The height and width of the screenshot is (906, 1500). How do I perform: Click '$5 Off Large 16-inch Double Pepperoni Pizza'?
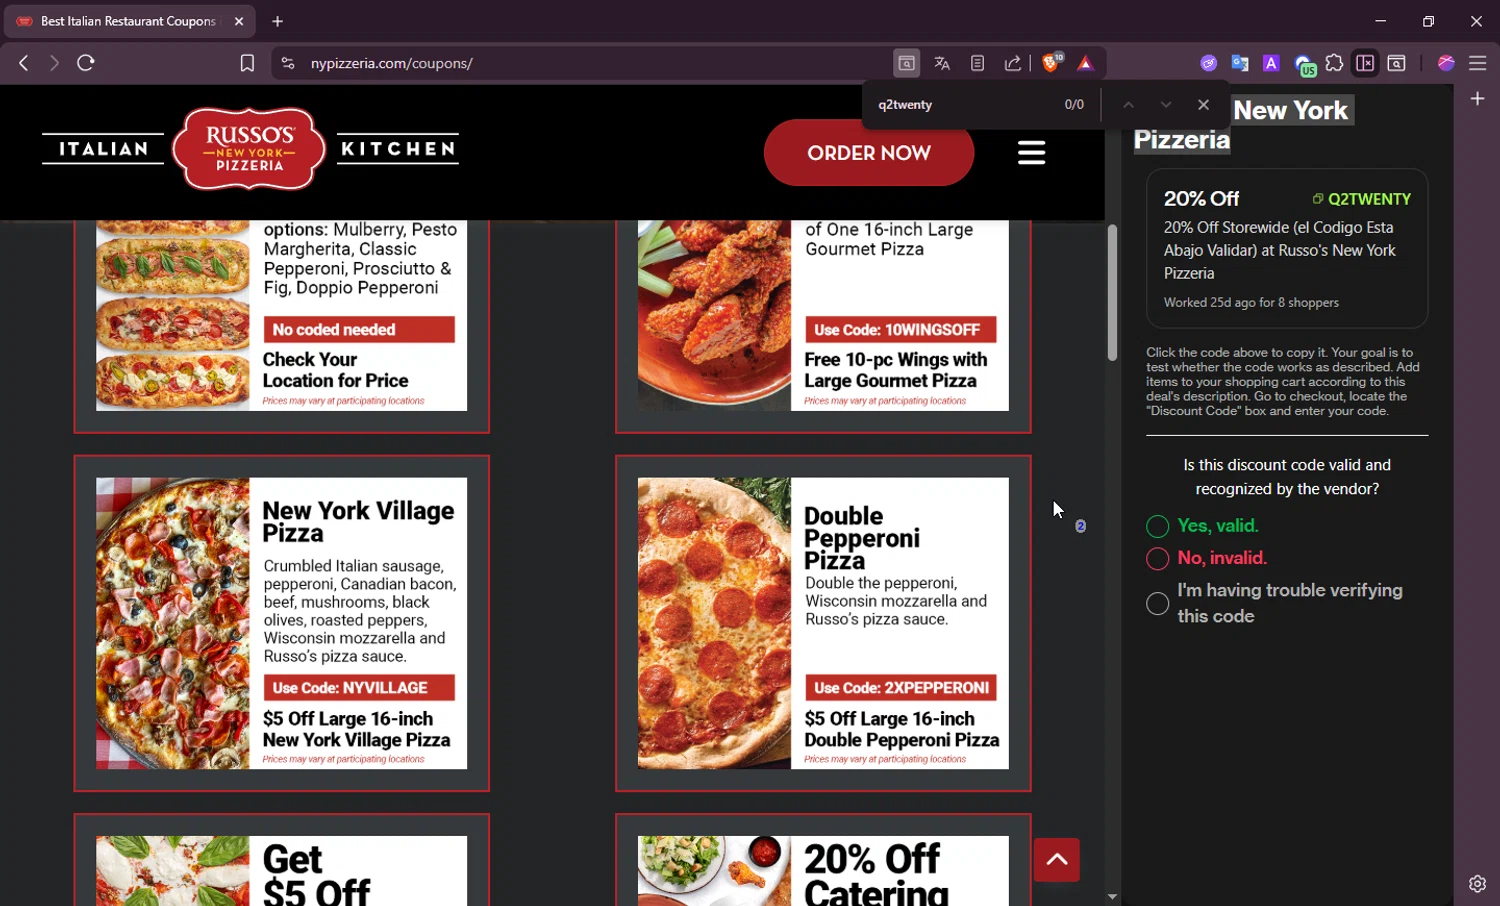point(902,729)
